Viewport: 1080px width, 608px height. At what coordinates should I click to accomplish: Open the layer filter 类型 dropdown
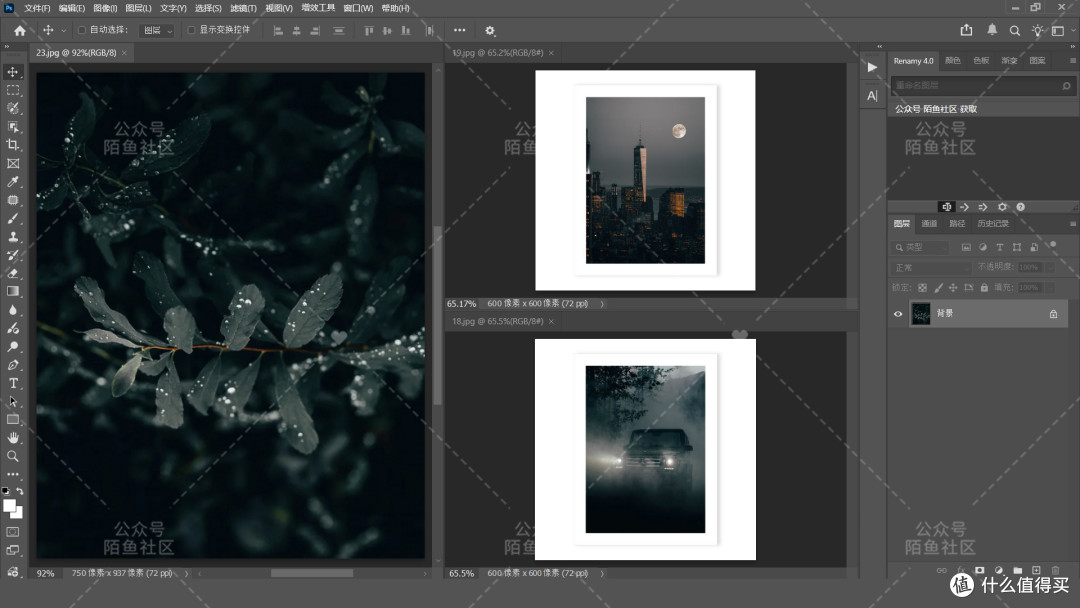click(x=922, y=247)
